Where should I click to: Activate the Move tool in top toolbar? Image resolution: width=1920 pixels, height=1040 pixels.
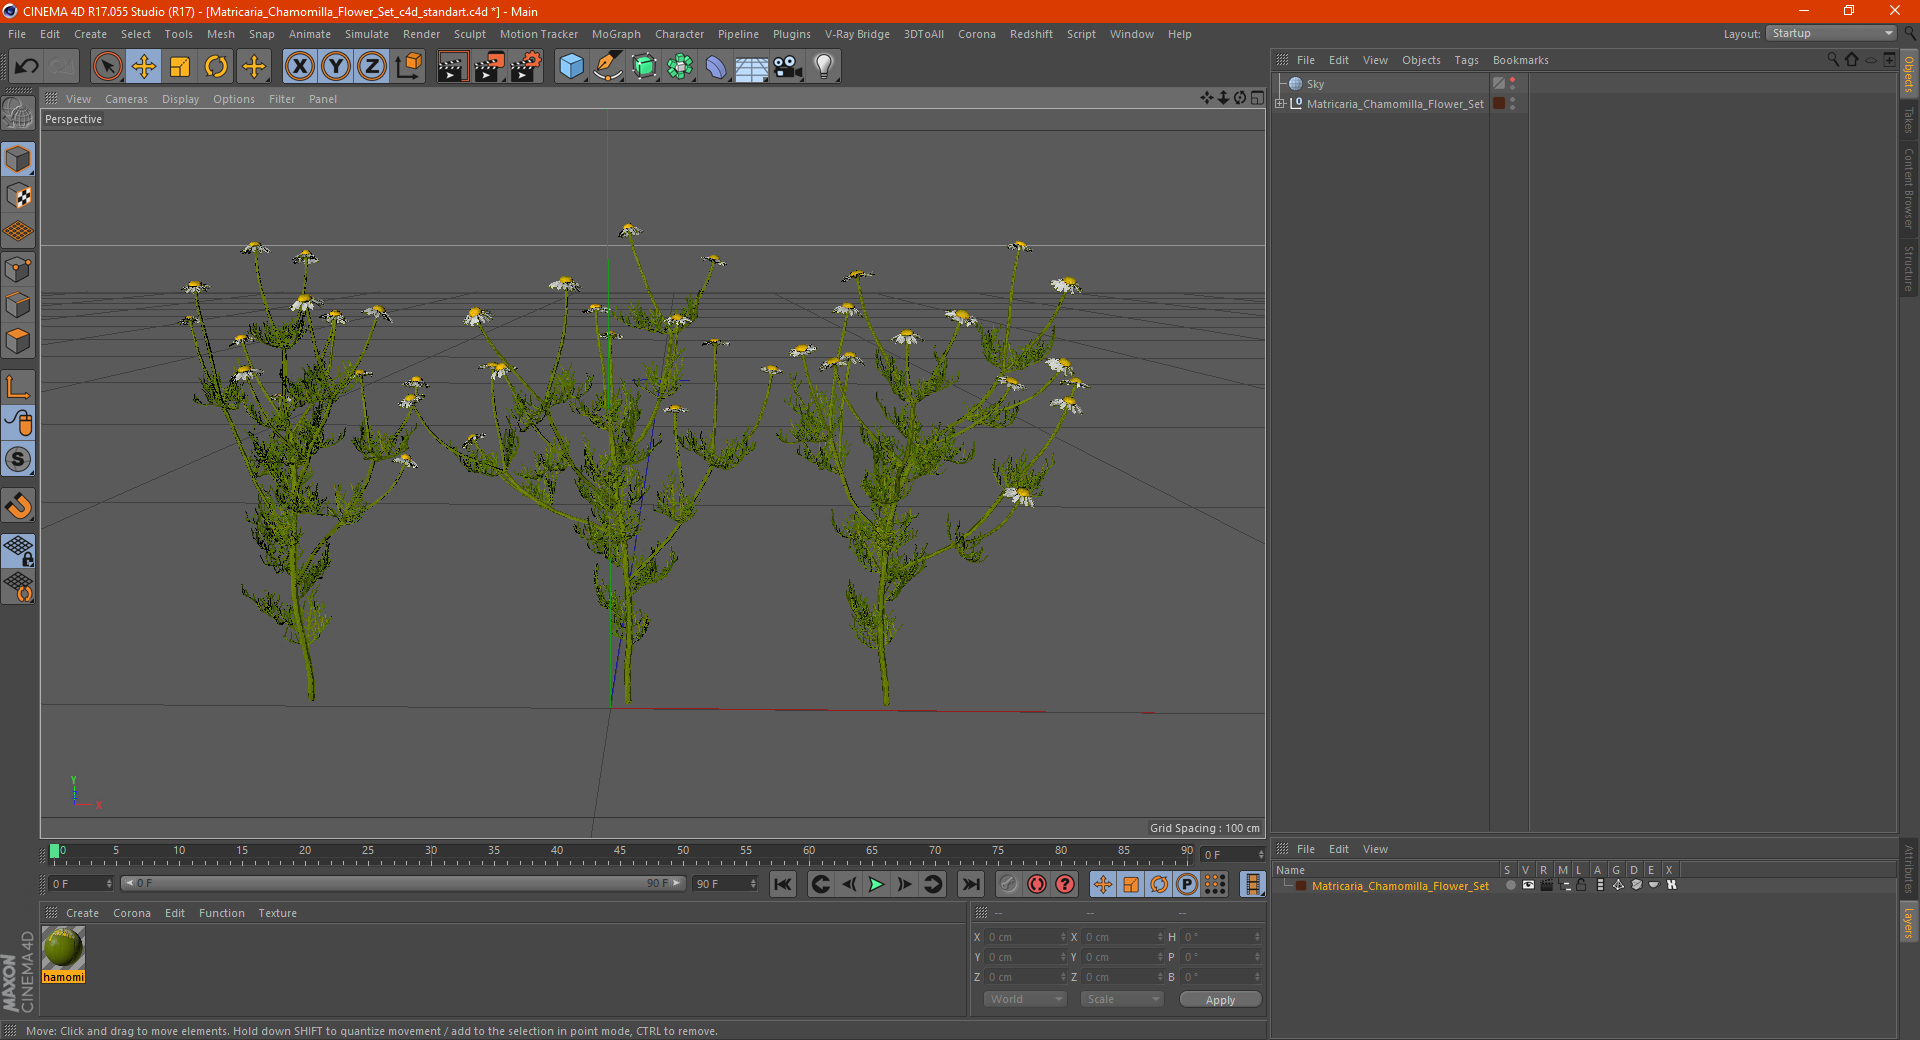tap(144, 67)
